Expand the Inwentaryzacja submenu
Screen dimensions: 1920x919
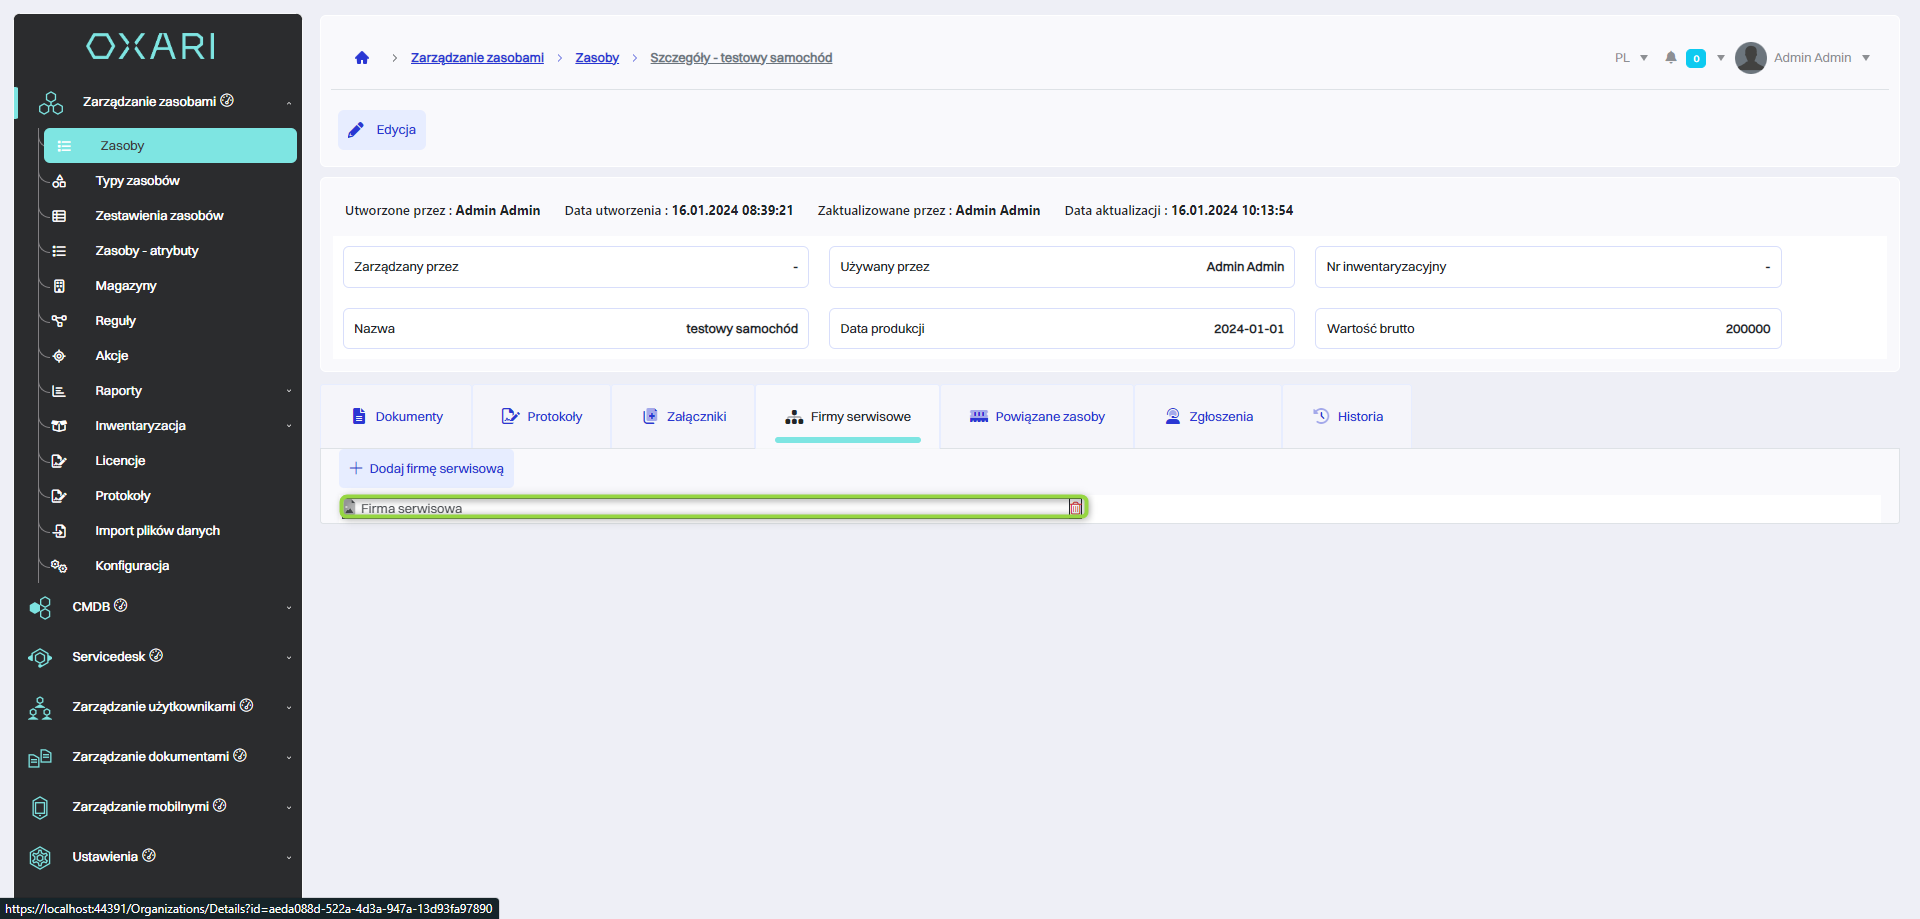(289, 426)
